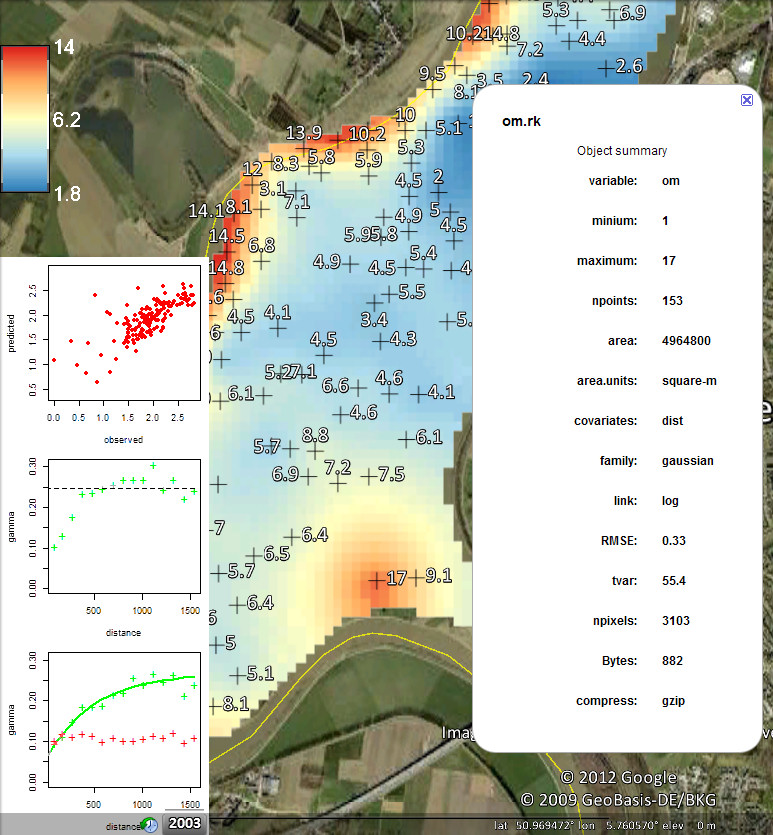Click the predicted vs observed scatter plot
773x835 pixels.
coord(104,351)
